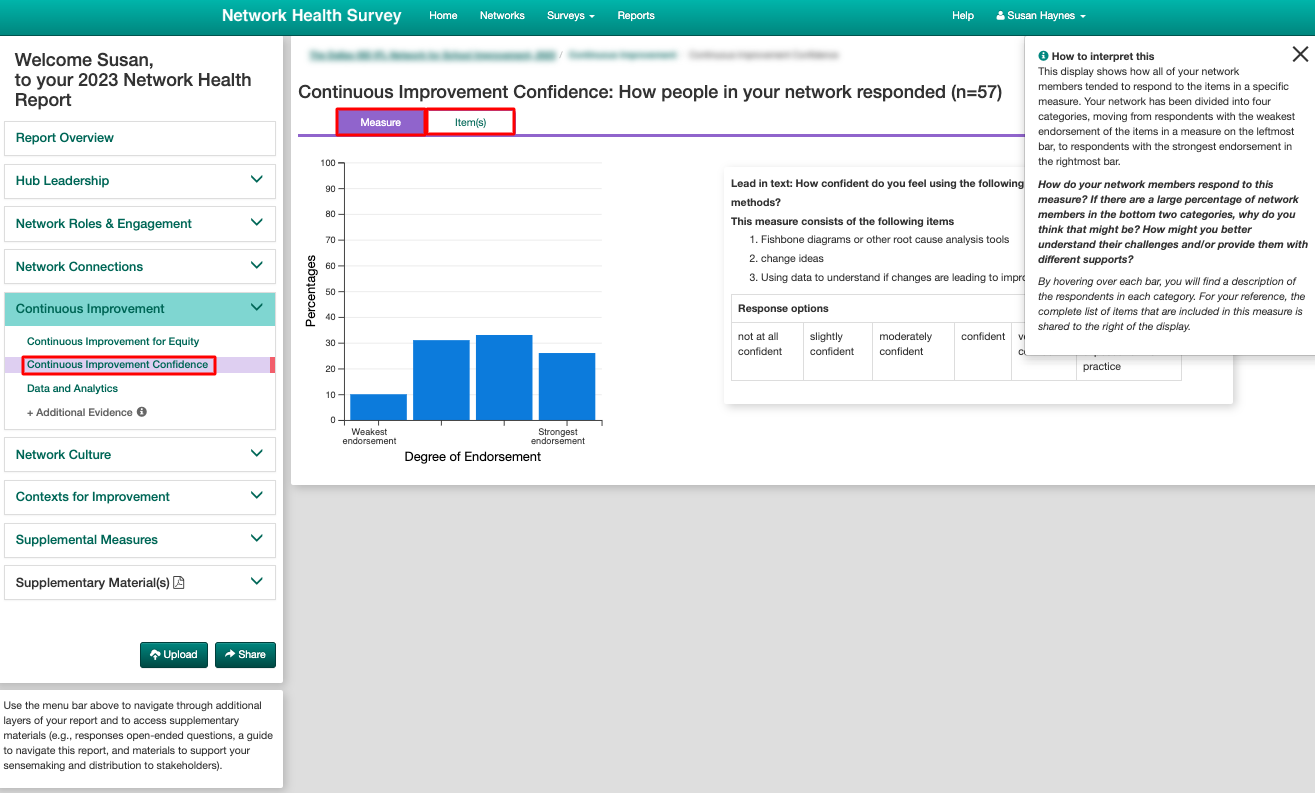This screenshot has height=793, width=1315.
Task: Open the Help link in the navbar
Action: click(x=963, y=16)
